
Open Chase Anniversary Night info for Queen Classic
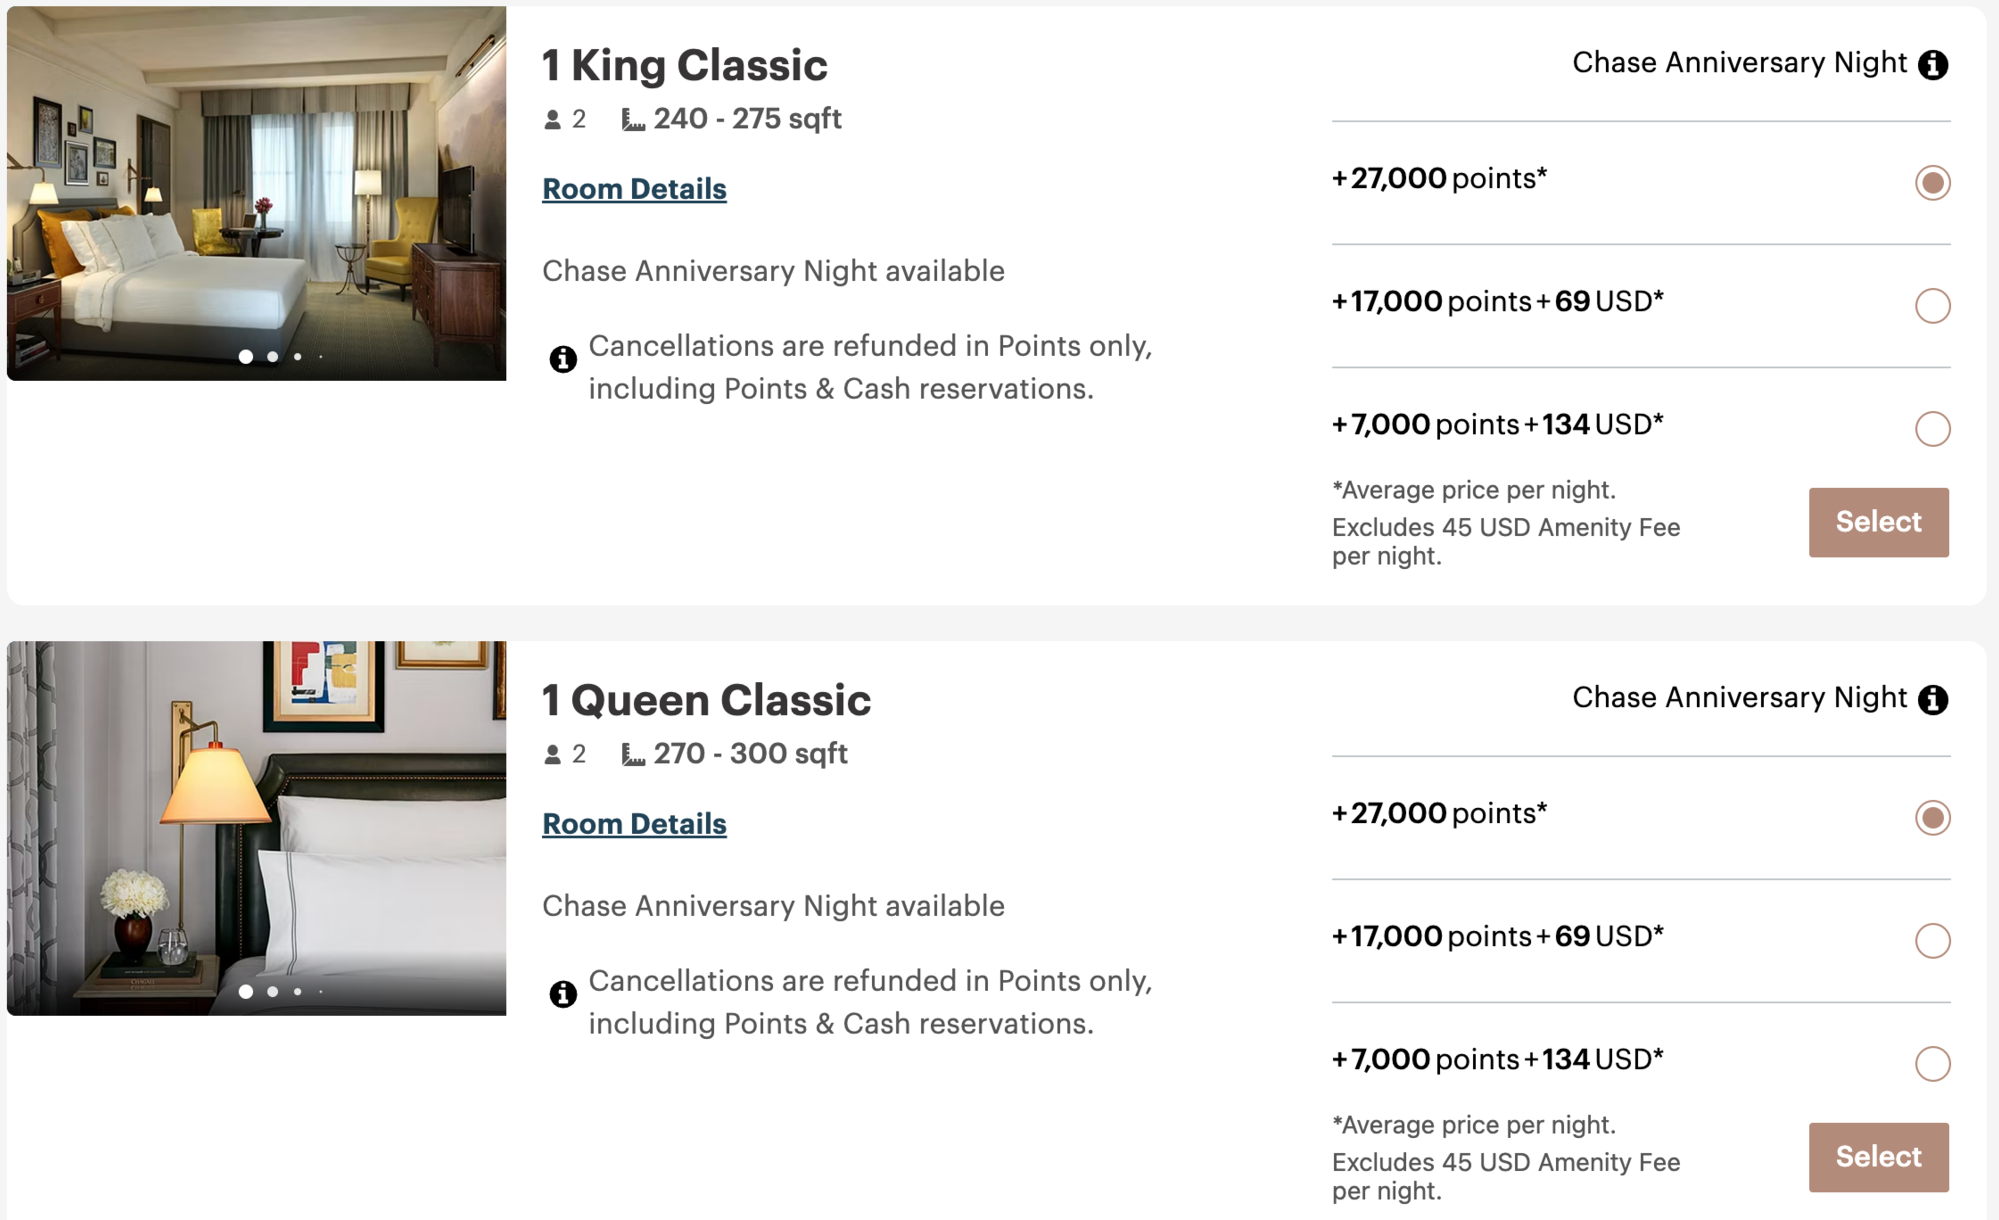(1934, 699)
